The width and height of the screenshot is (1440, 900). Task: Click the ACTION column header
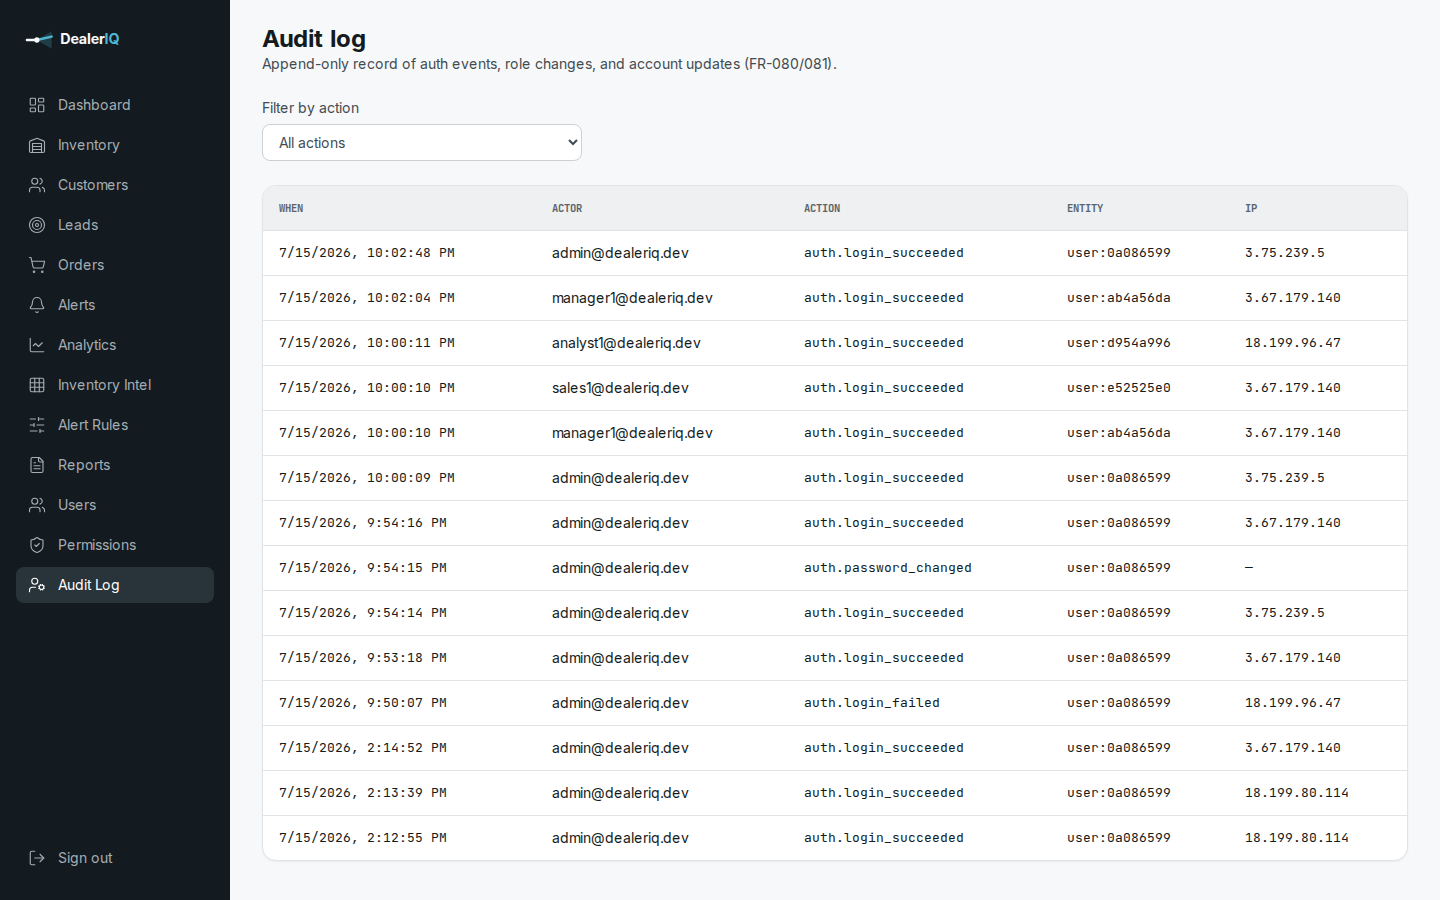pyautogui.click(x=822, y=208)
